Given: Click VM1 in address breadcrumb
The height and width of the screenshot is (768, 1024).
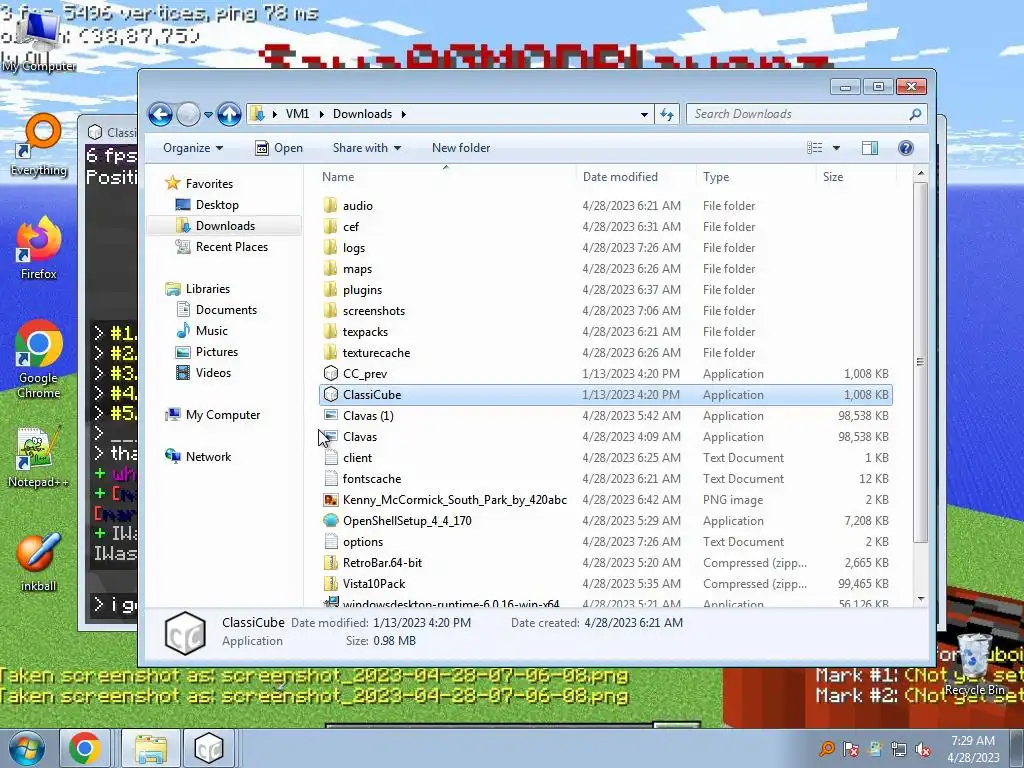Looking at the screenshot, I should click(297, 114).
